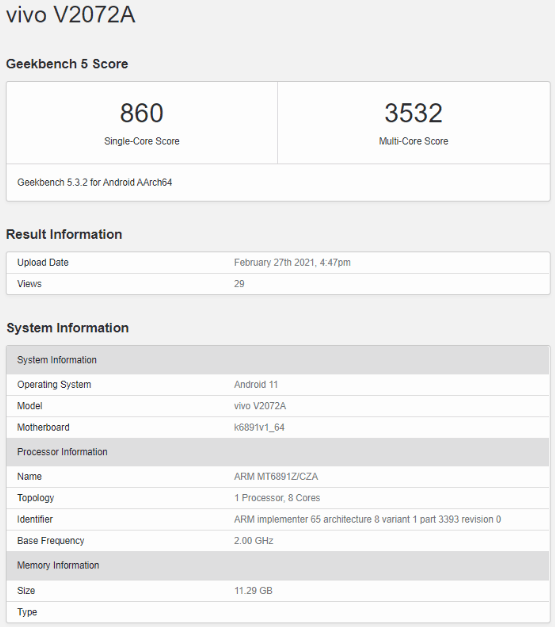Click the 'Result Information' heading
This screenshot has width=555, height=627.
(x=64, y=234)
